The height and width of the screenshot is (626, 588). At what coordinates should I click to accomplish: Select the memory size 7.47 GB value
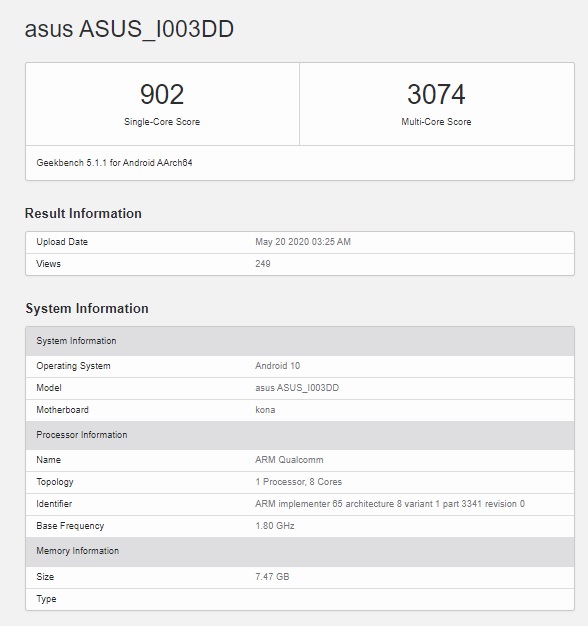click(272, 577)
